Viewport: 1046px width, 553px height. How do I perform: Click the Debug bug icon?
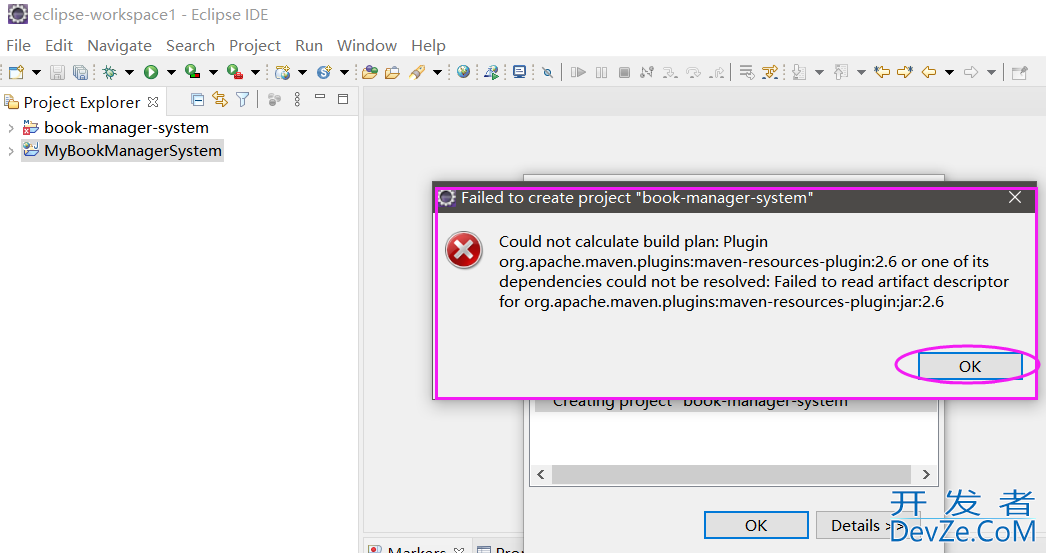click(109, 72)
